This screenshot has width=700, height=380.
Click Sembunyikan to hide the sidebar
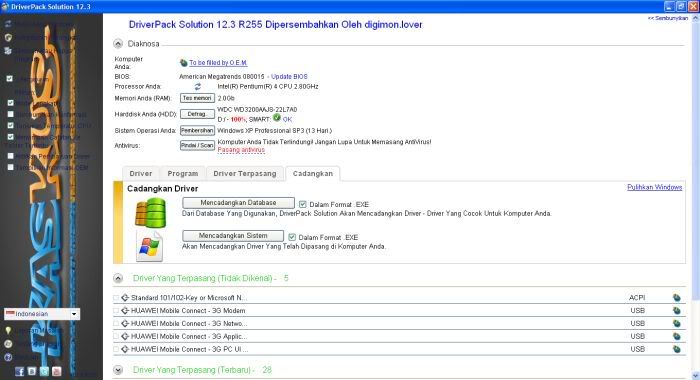coord(668,18)
